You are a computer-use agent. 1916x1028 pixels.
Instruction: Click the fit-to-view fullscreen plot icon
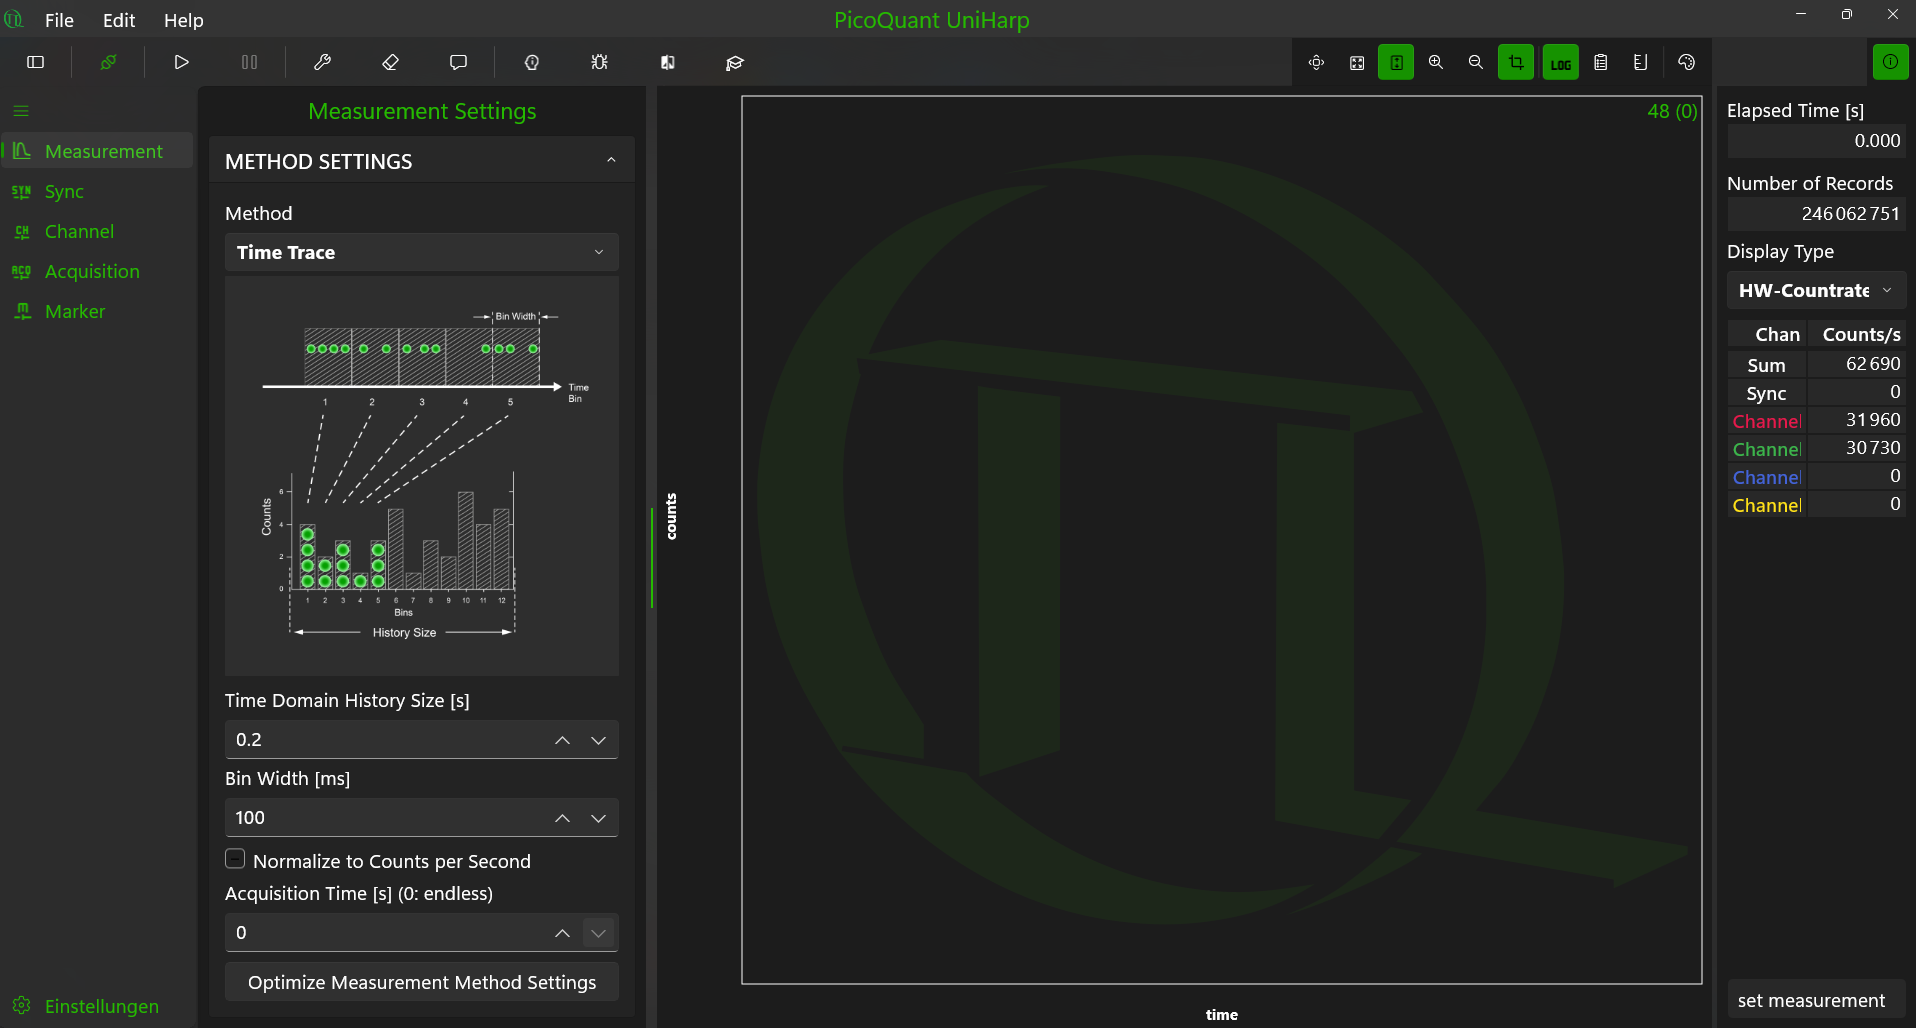pyautogui.click(x=1357, y=62)
